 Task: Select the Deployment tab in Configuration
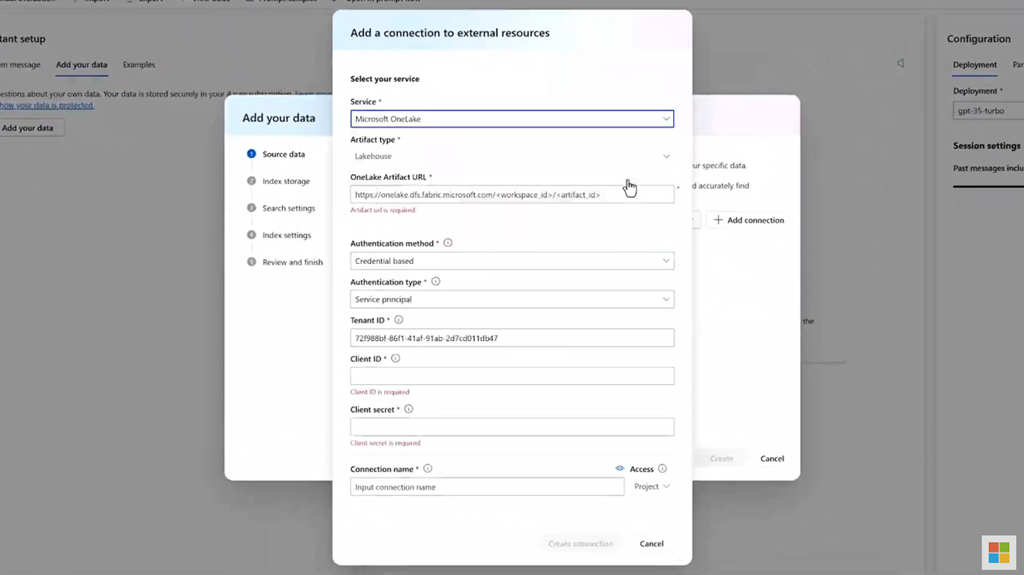click(974, 65)
